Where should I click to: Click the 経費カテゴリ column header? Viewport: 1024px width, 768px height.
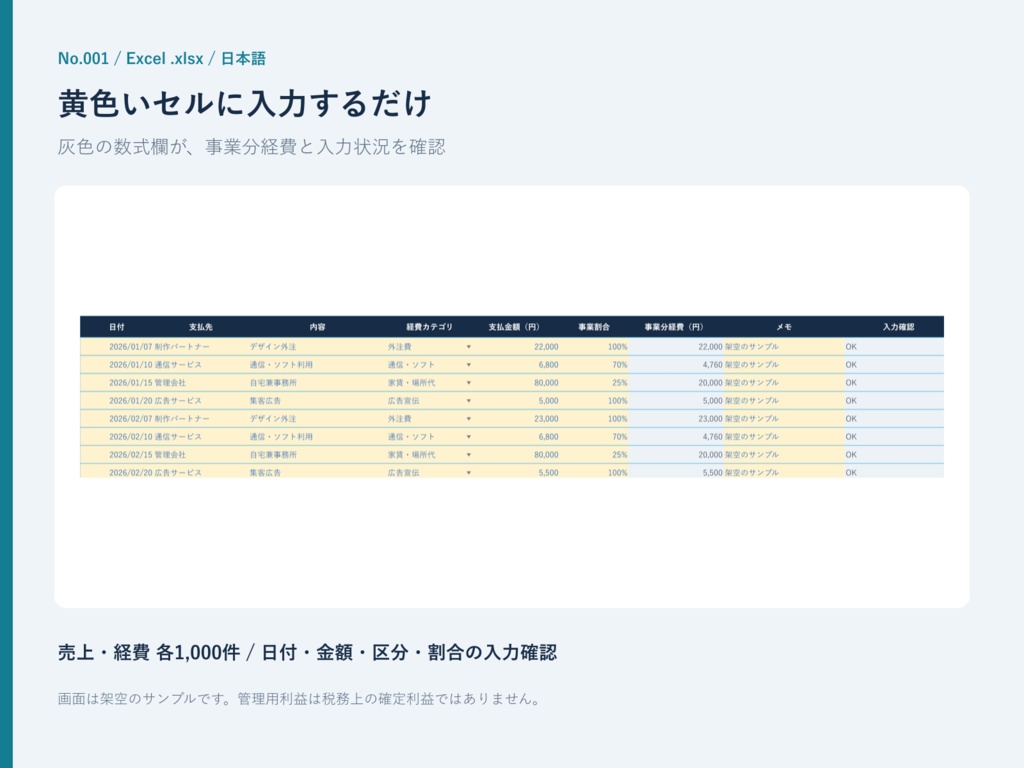click(x=429, y=327)
